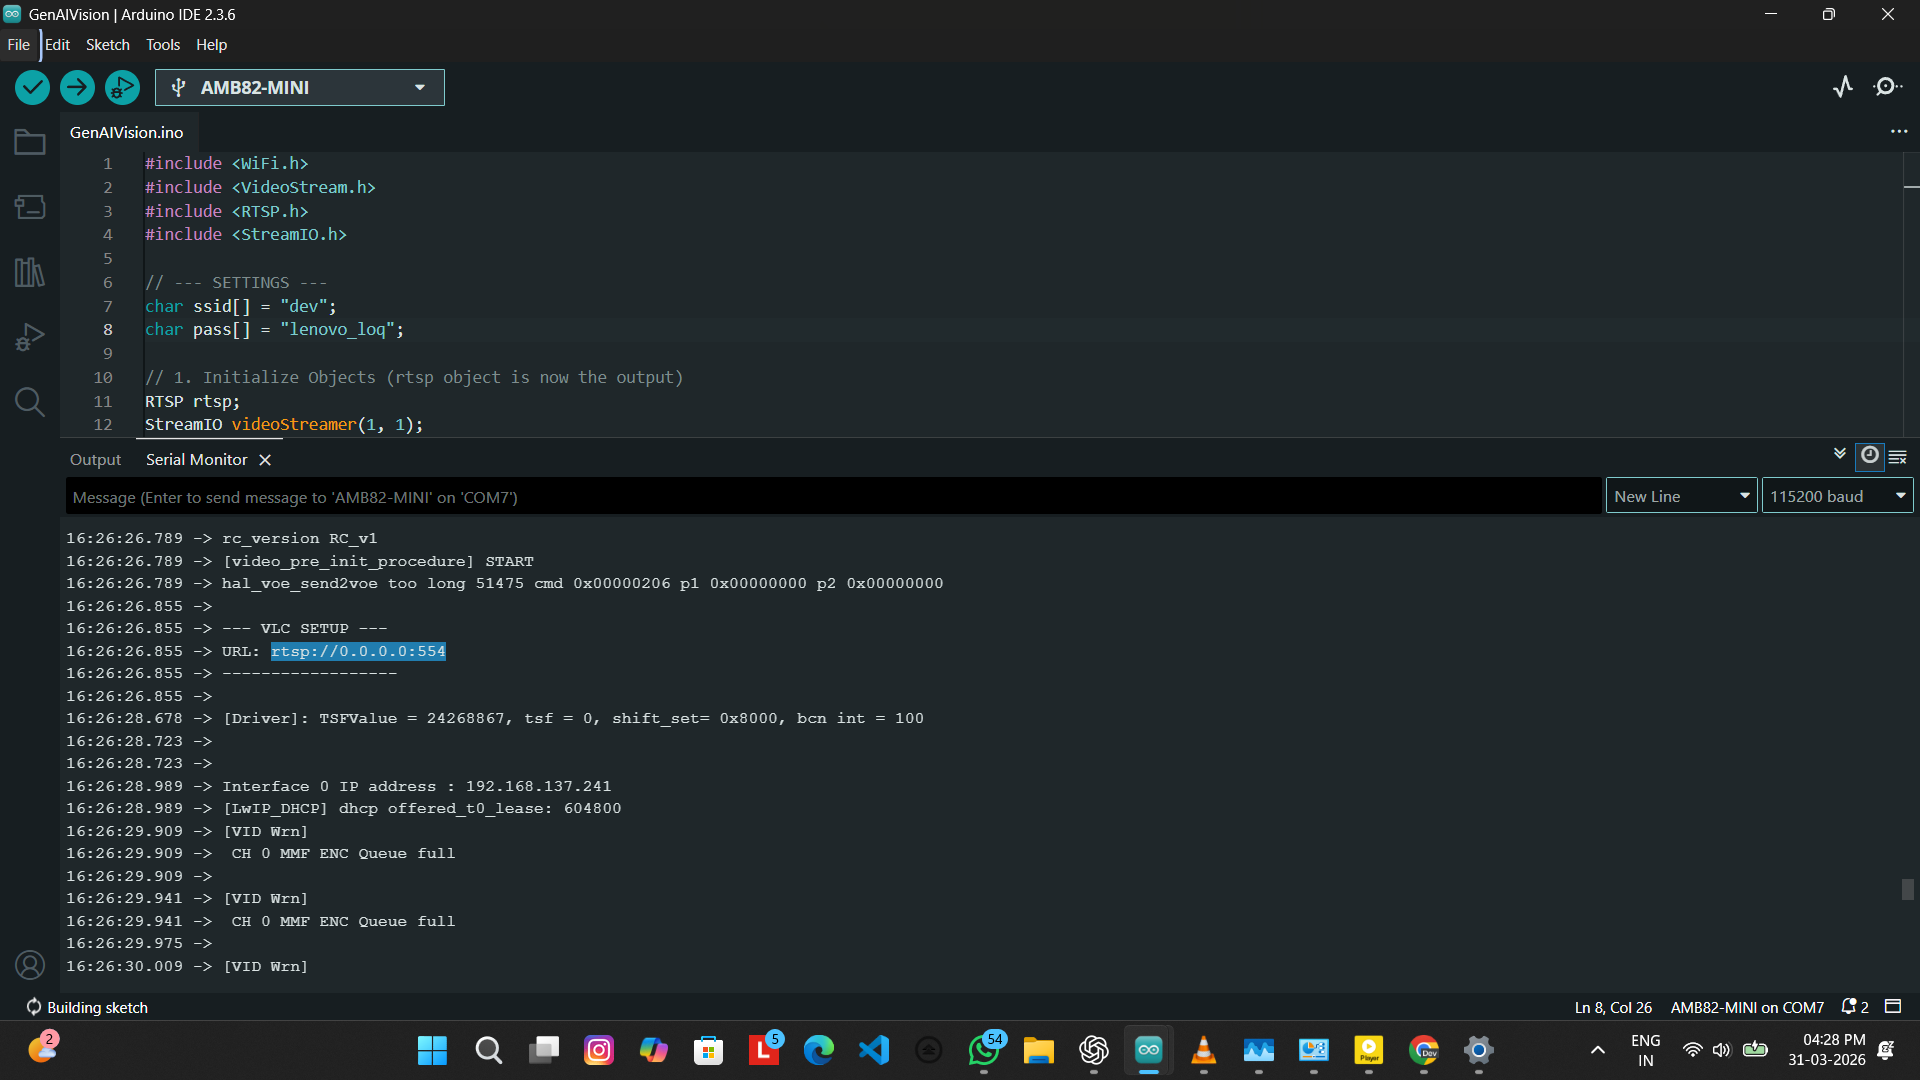Toggle bottom panel icon in status bar

[1893, 1007]
